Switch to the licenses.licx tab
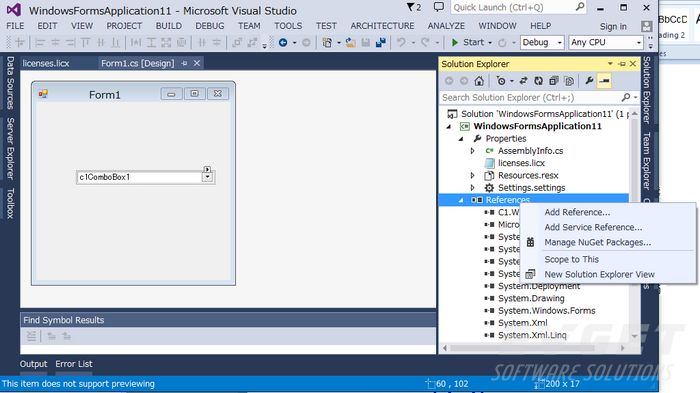This screenshot has height=393, width=700. [46, 63]
